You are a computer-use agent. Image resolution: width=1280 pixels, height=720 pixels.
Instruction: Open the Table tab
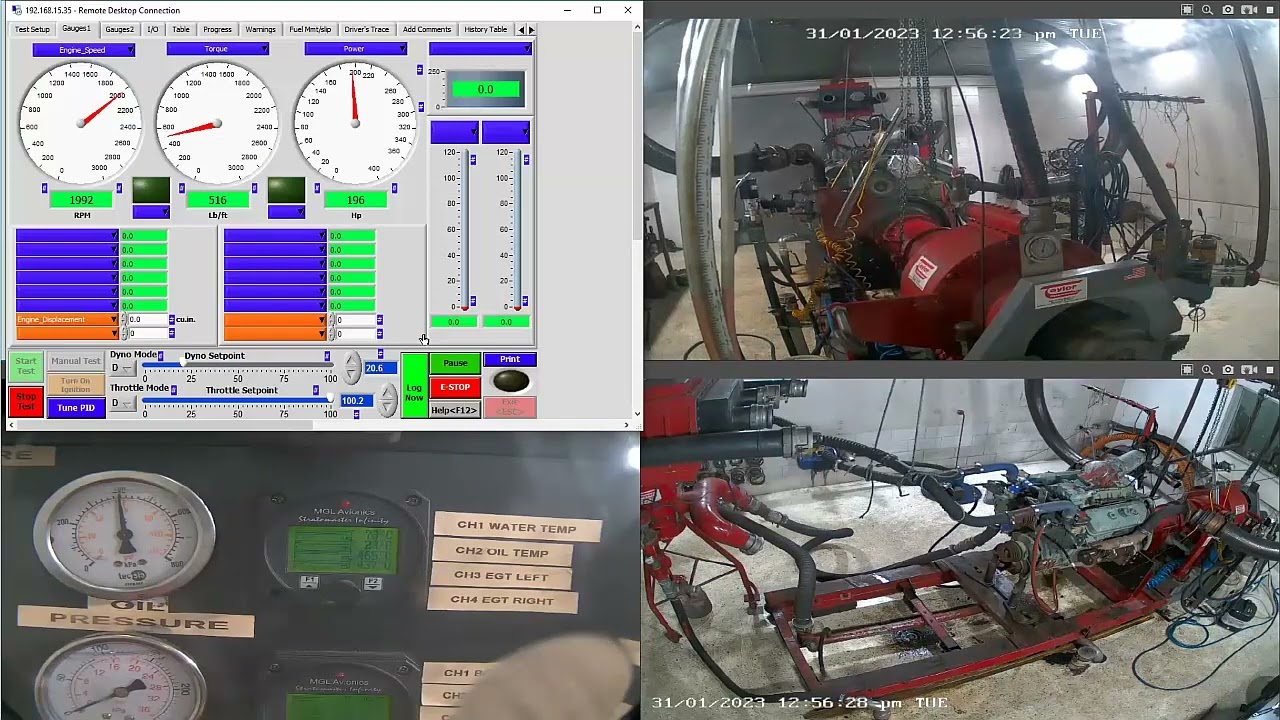(x=181, y=29)
